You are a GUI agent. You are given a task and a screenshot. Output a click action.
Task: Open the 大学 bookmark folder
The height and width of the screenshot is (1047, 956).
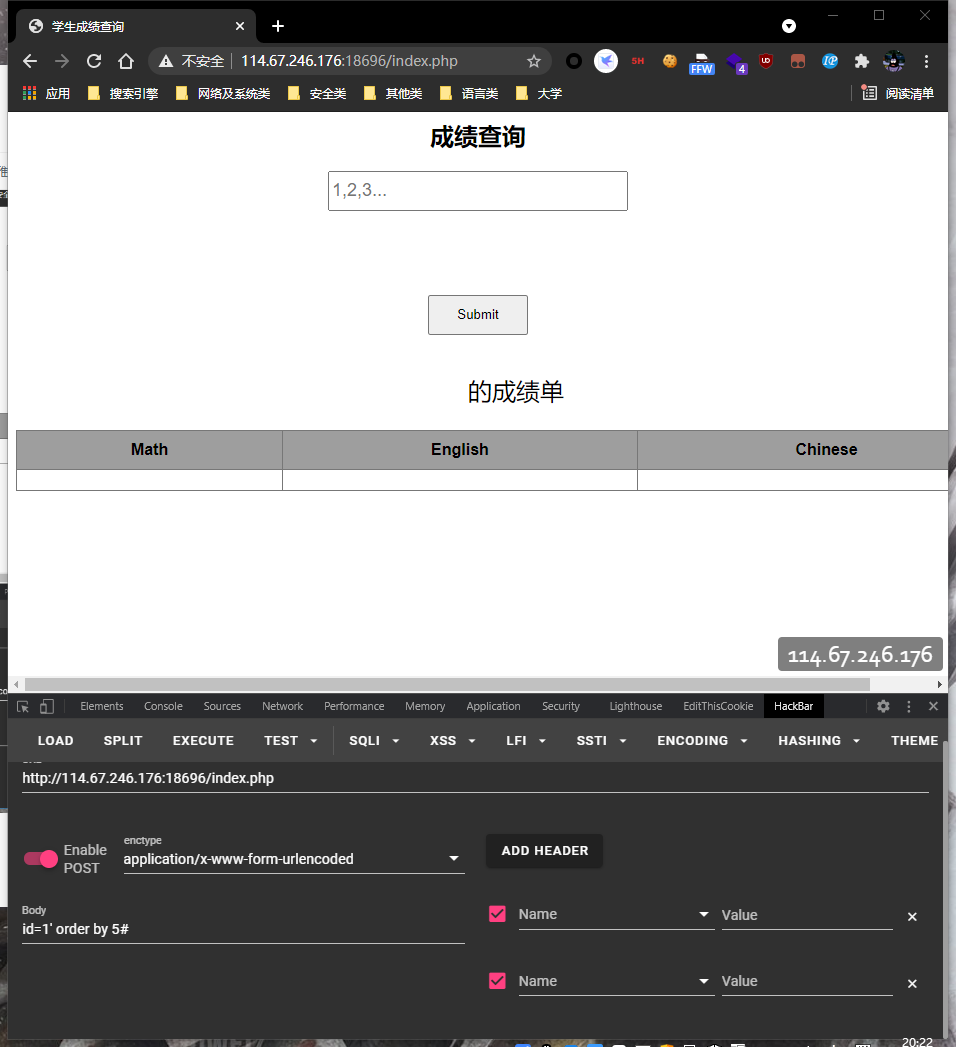(539, 93)
